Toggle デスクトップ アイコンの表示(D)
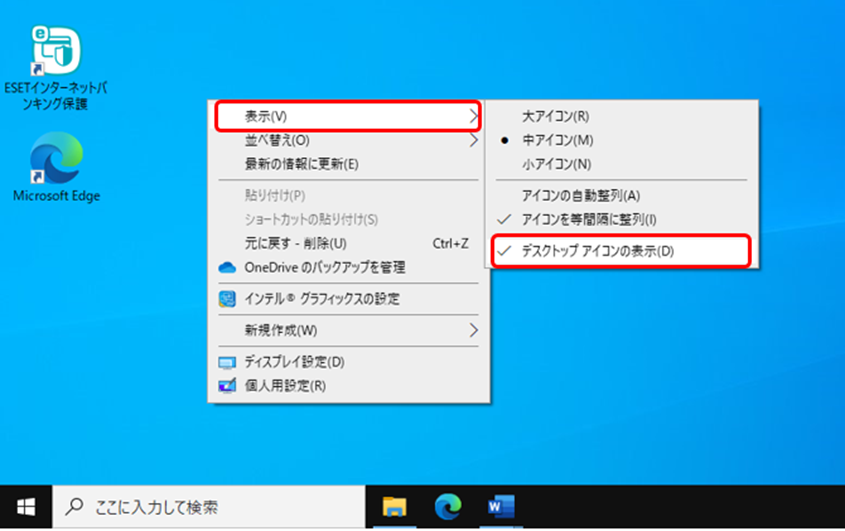Screen dimensions: 845x531 pyautogui.click(x=621, y=251)
